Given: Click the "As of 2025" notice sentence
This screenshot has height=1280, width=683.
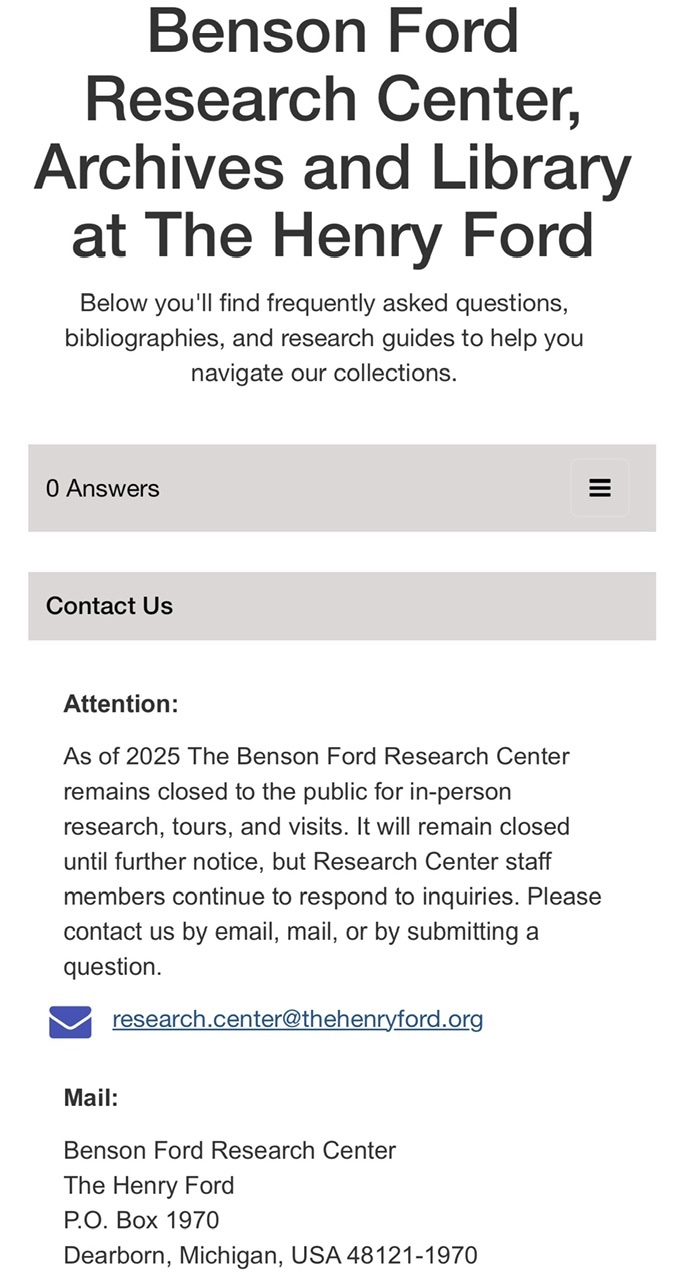Looking at the screenshot, I should 316,756.
